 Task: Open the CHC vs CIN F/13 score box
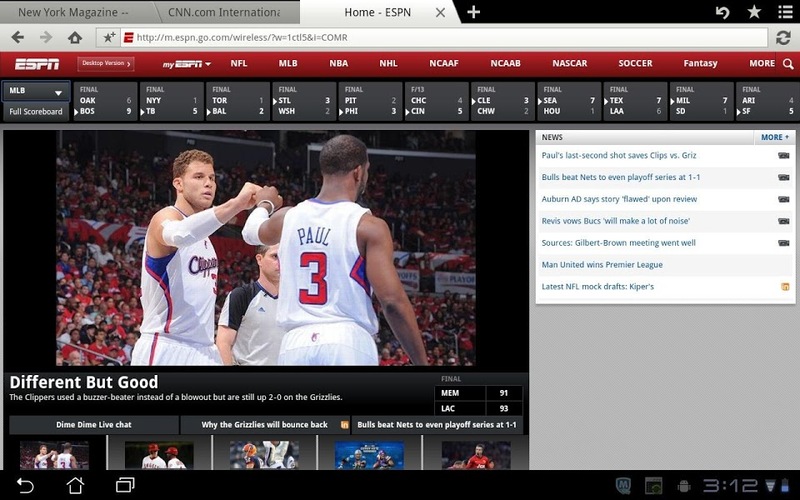(x=437, y=102)
